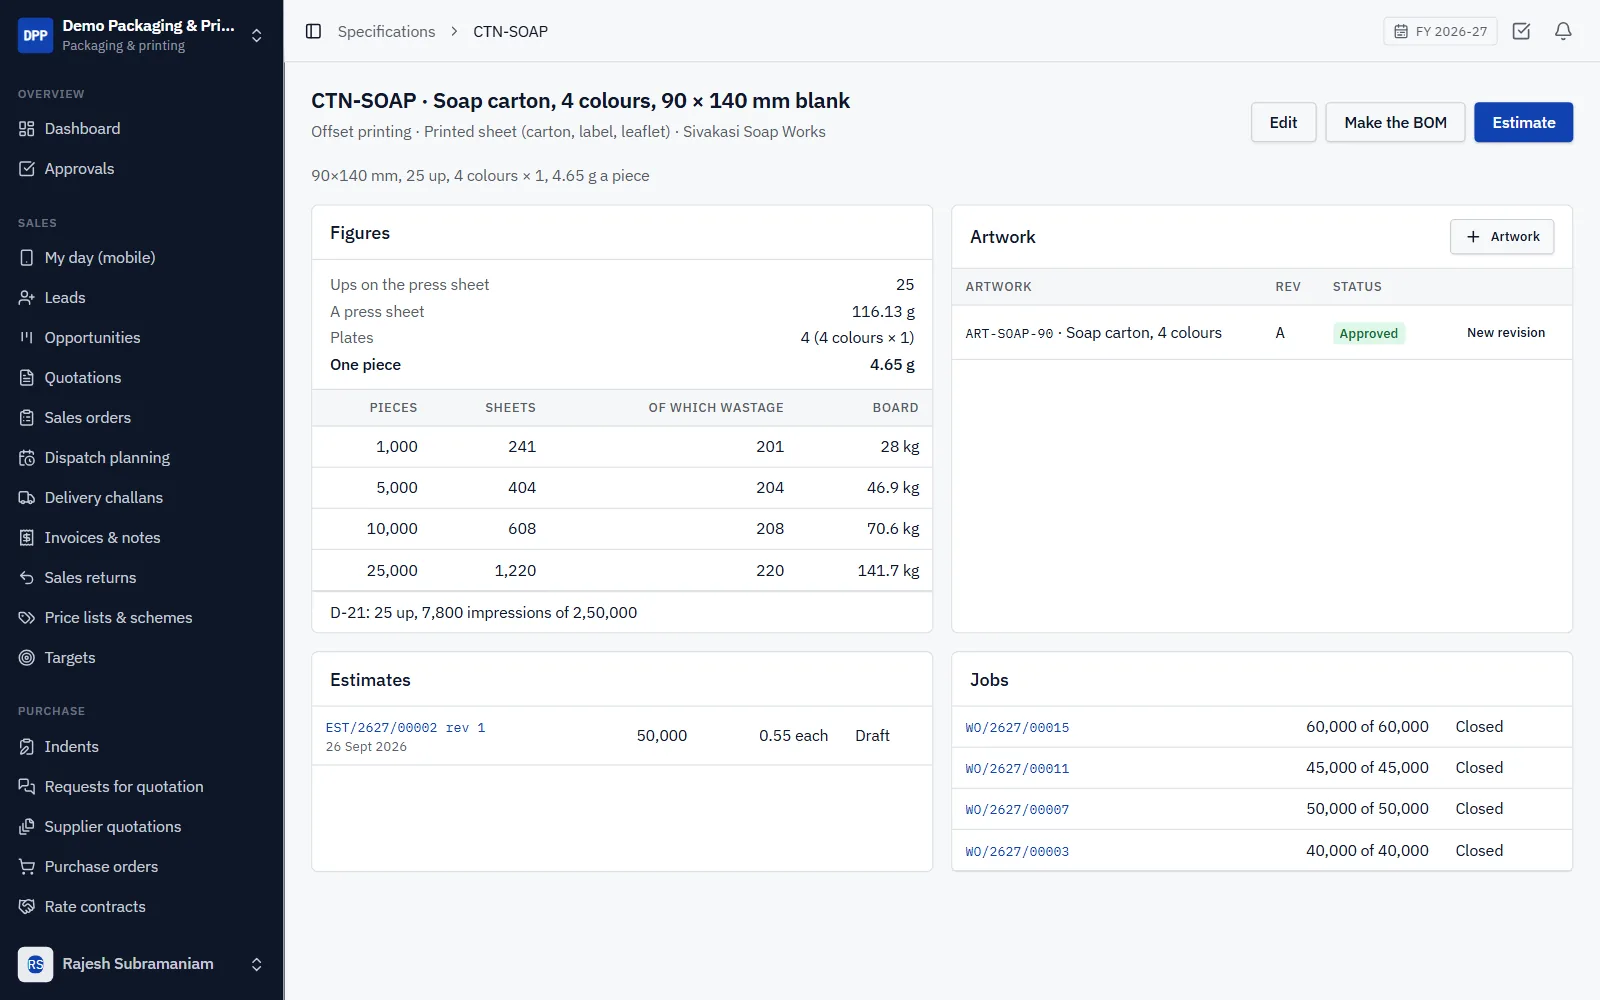Click the blue Estimate button

click(1523, 122)
